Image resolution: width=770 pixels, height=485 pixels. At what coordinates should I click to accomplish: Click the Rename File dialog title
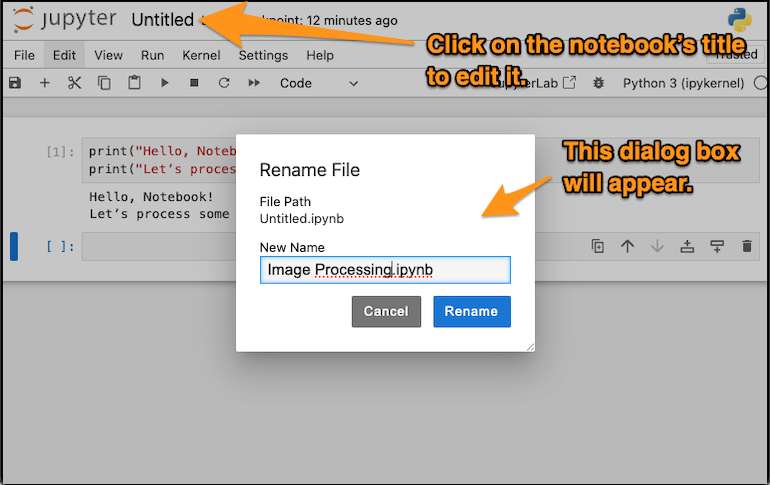(x=309, y=170)
